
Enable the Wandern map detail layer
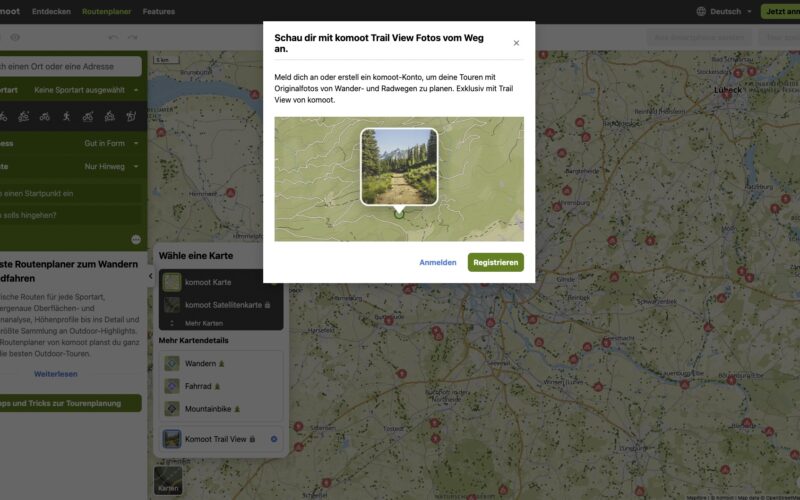220,363
